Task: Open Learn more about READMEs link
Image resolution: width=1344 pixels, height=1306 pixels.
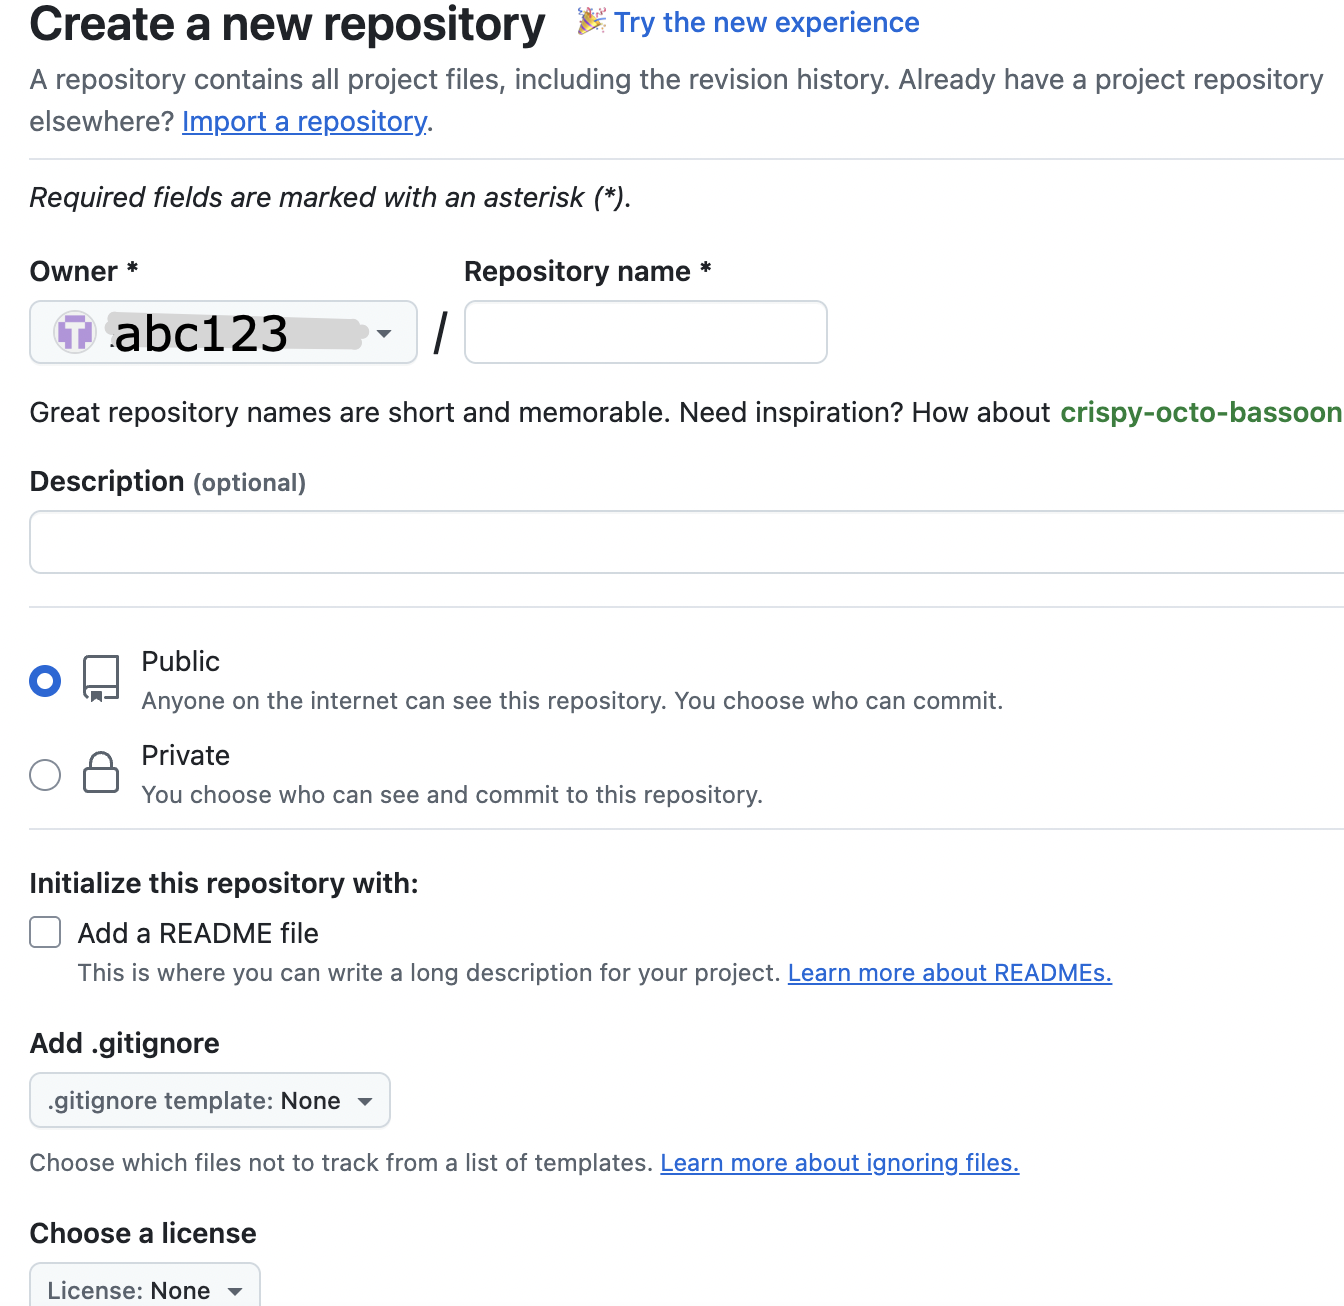Action: coord(950,973)
